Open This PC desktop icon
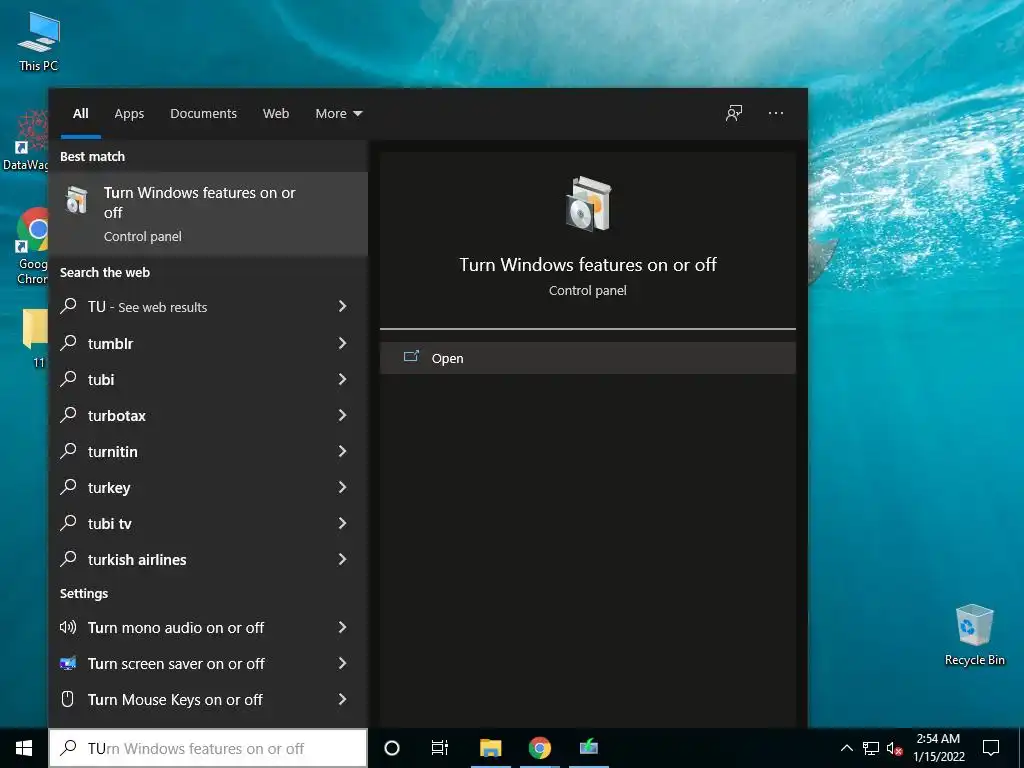The height and width of the screenshot is (768, 1024). 39,41
